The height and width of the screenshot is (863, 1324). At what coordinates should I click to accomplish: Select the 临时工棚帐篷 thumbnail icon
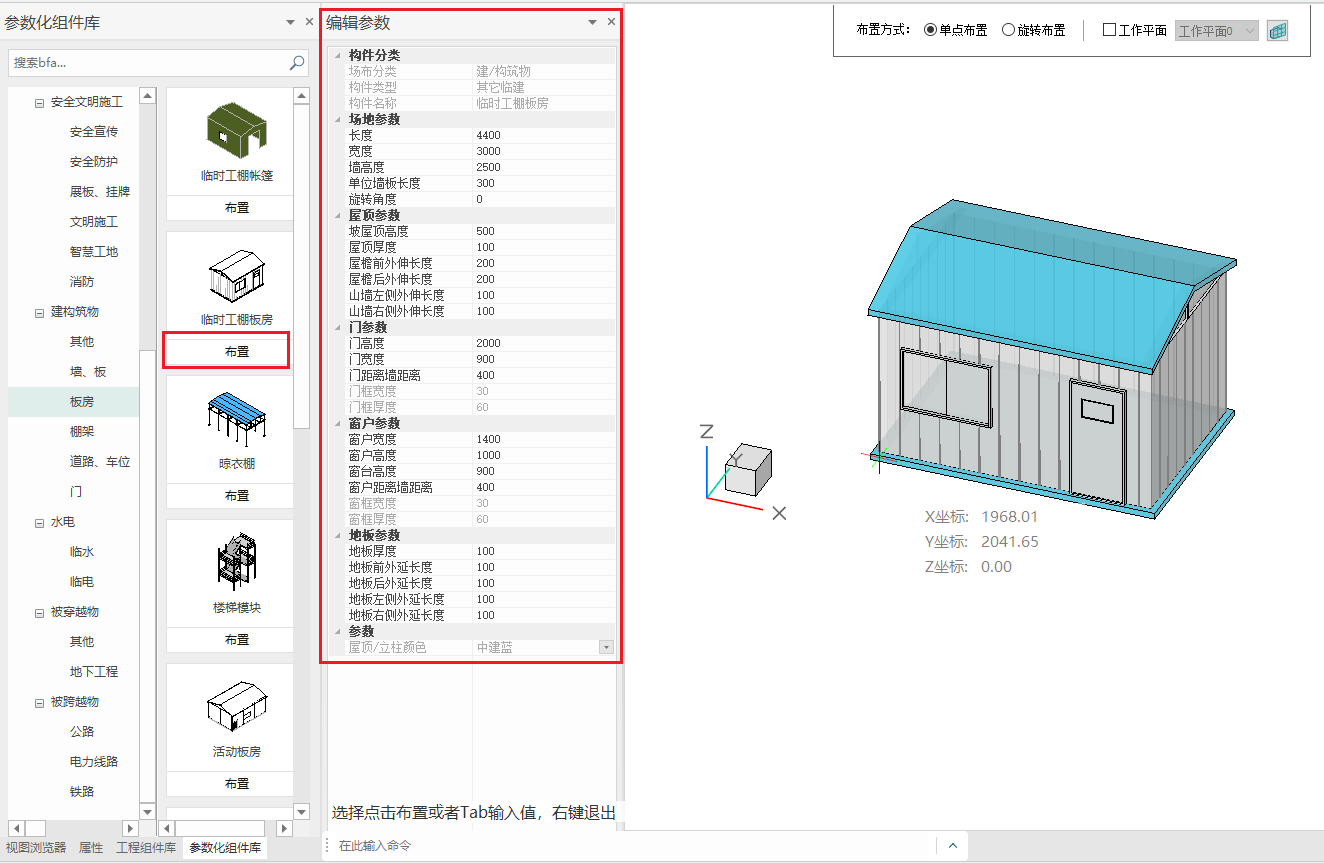[x=237, y=128]
